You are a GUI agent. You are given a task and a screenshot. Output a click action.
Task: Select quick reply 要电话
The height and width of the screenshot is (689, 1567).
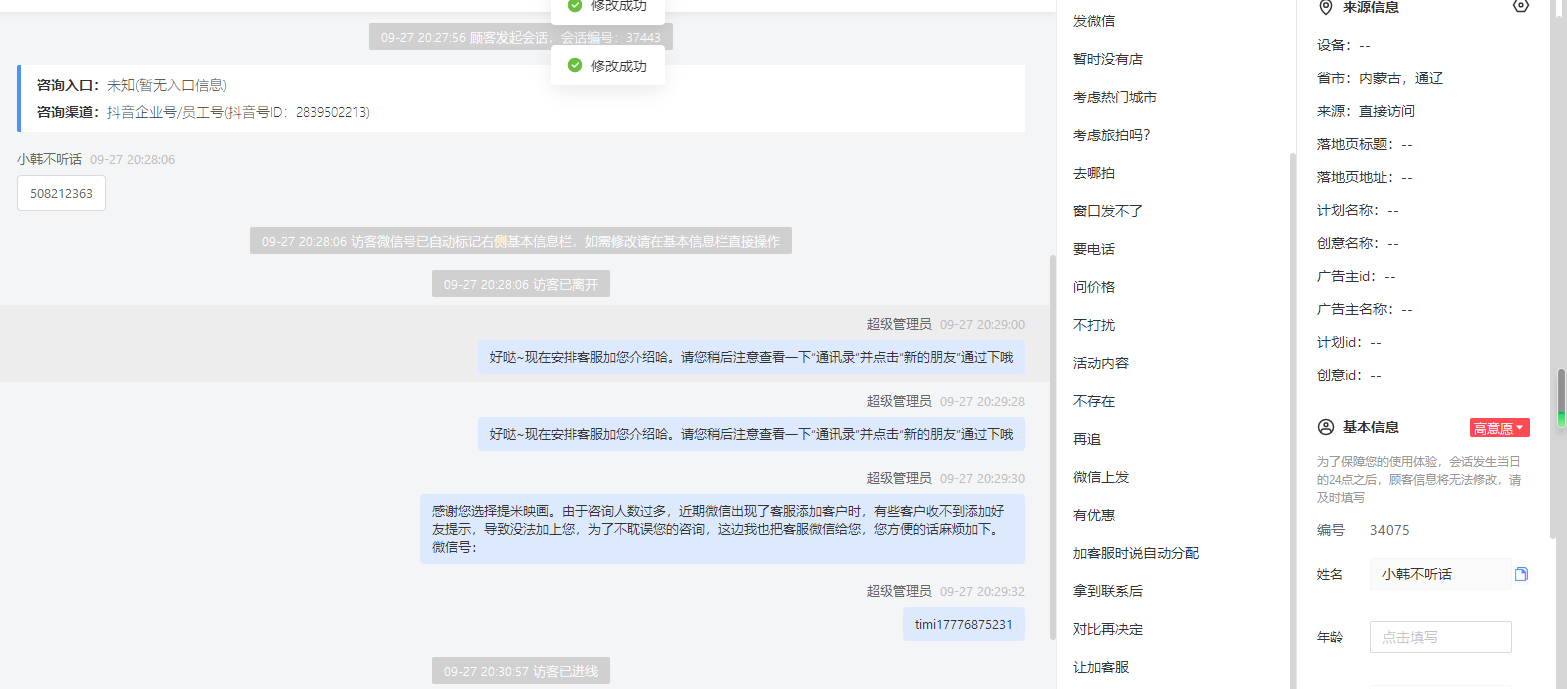click(x=1094, y=249)
